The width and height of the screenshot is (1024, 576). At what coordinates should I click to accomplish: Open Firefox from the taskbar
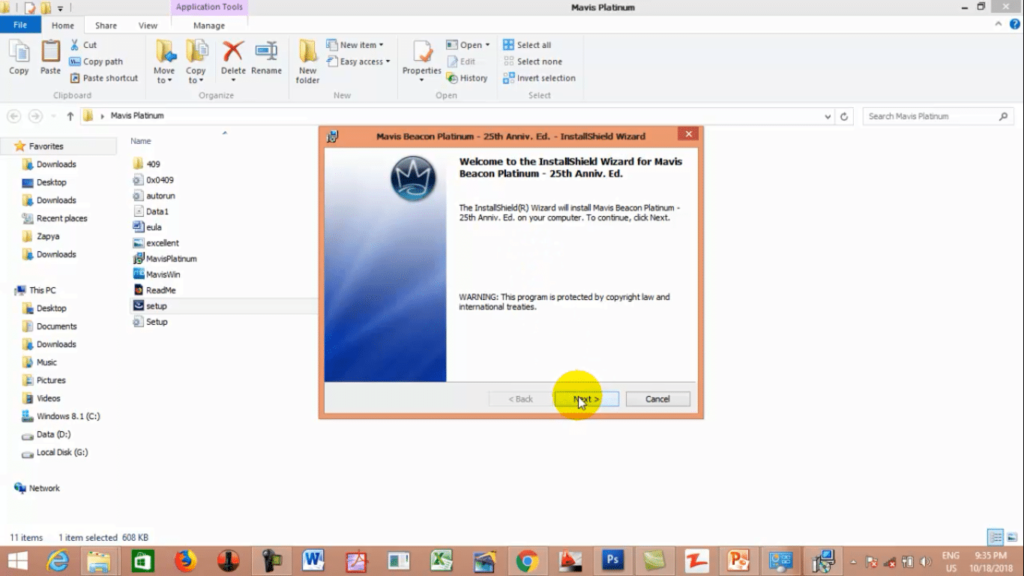(x=185, y=561)
